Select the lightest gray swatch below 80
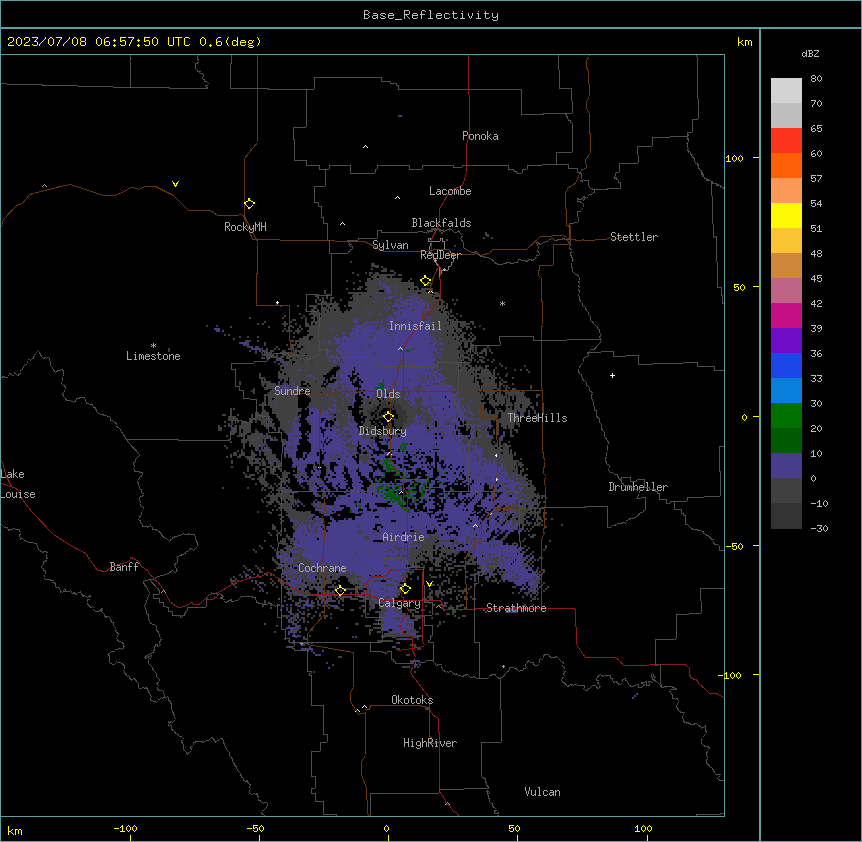The width and height of the screenshot is (862, 842). pos(786,91)
